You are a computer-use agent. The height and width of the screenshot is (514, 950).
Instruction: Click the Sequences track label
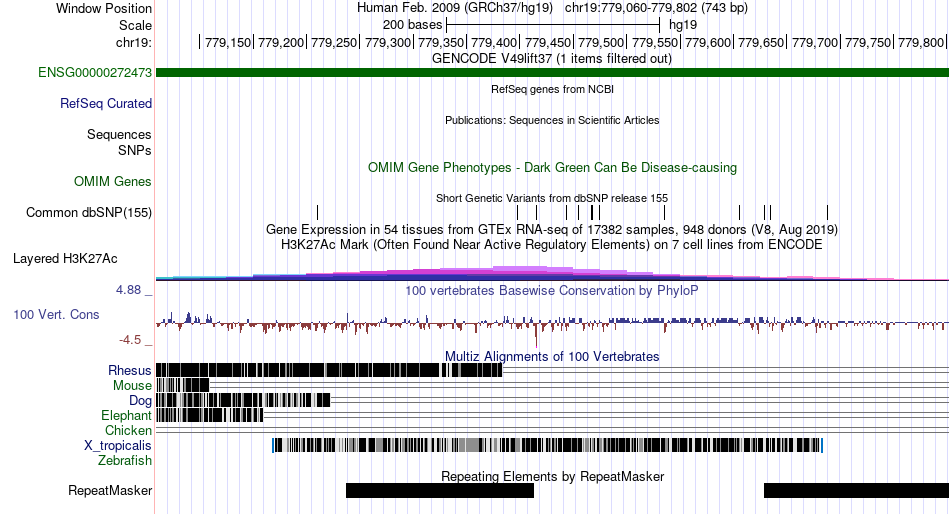click(x=119, y=135)
